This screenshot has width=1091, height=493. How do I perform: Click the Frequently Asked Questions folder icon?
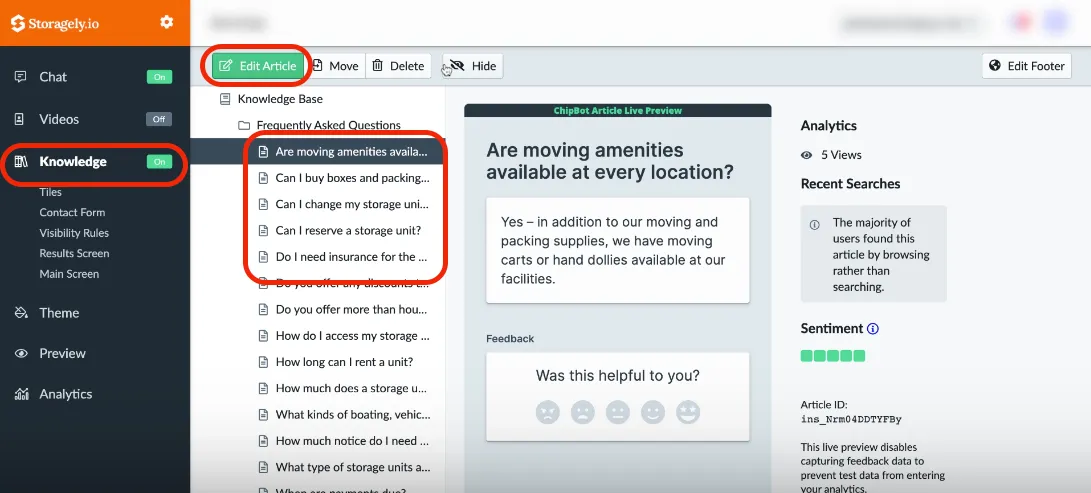[244, 125]
